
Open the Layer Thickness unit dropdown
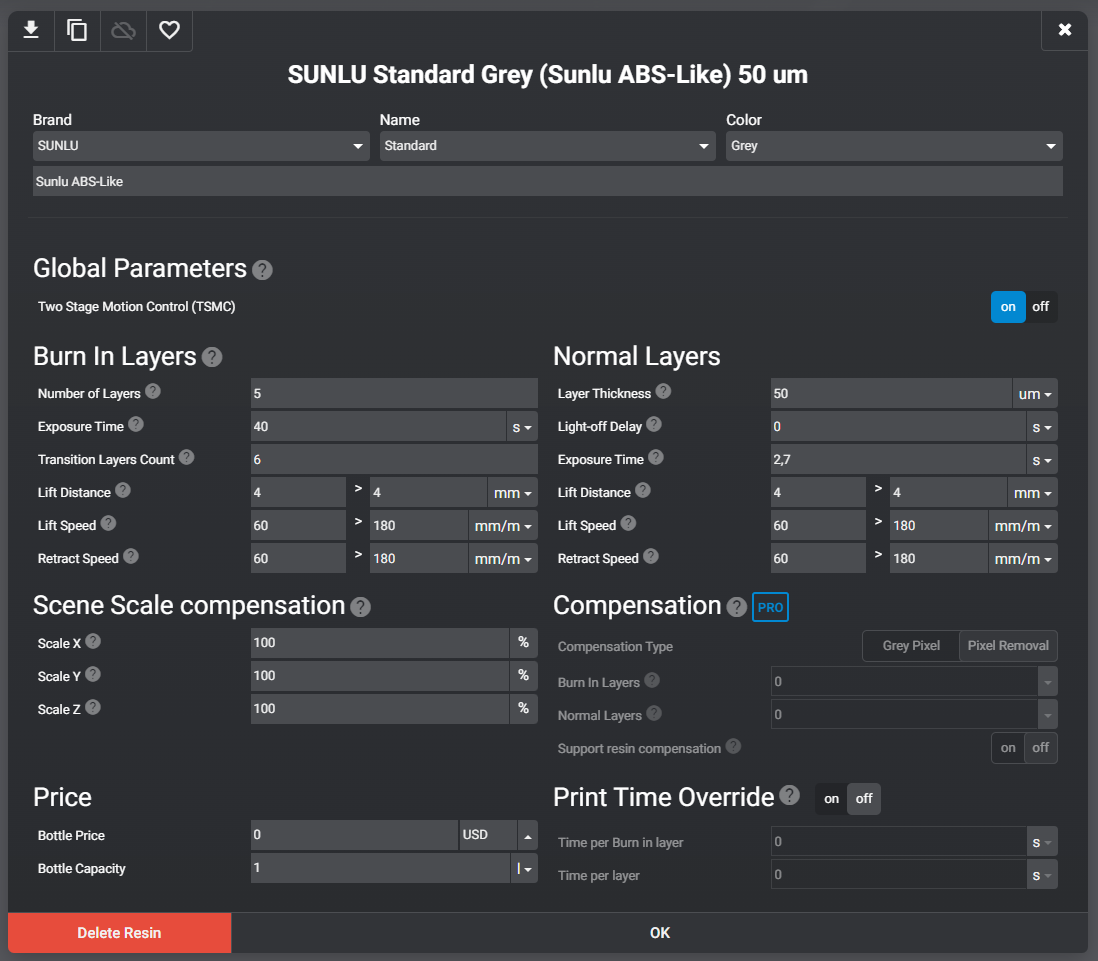click(1035, 394)
